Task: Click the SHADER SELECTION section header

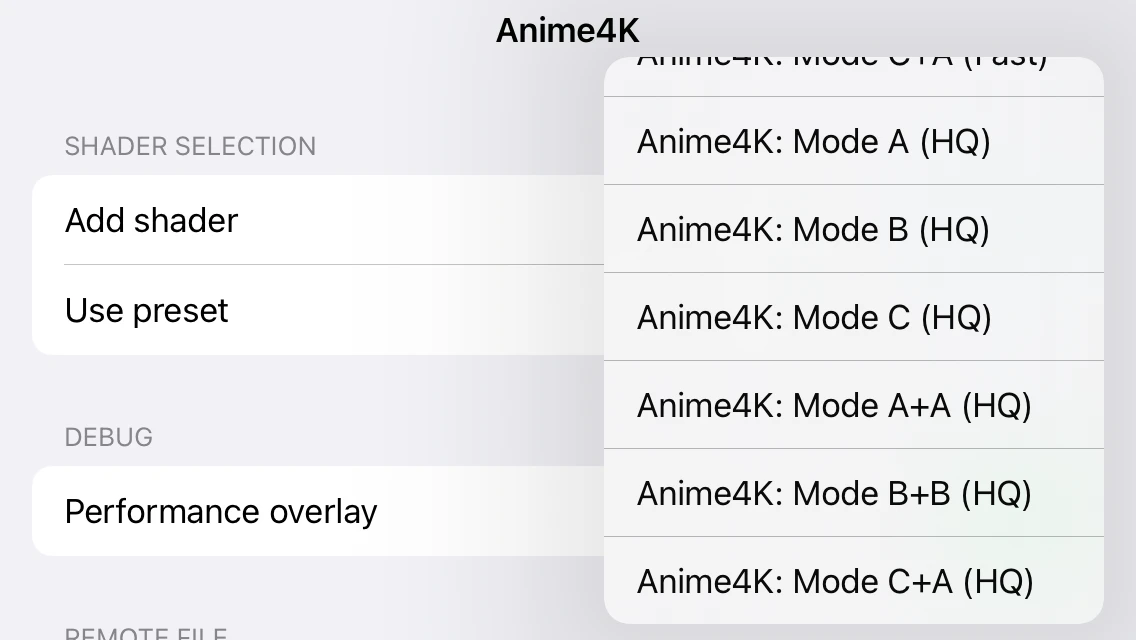Action: [190, 146]
